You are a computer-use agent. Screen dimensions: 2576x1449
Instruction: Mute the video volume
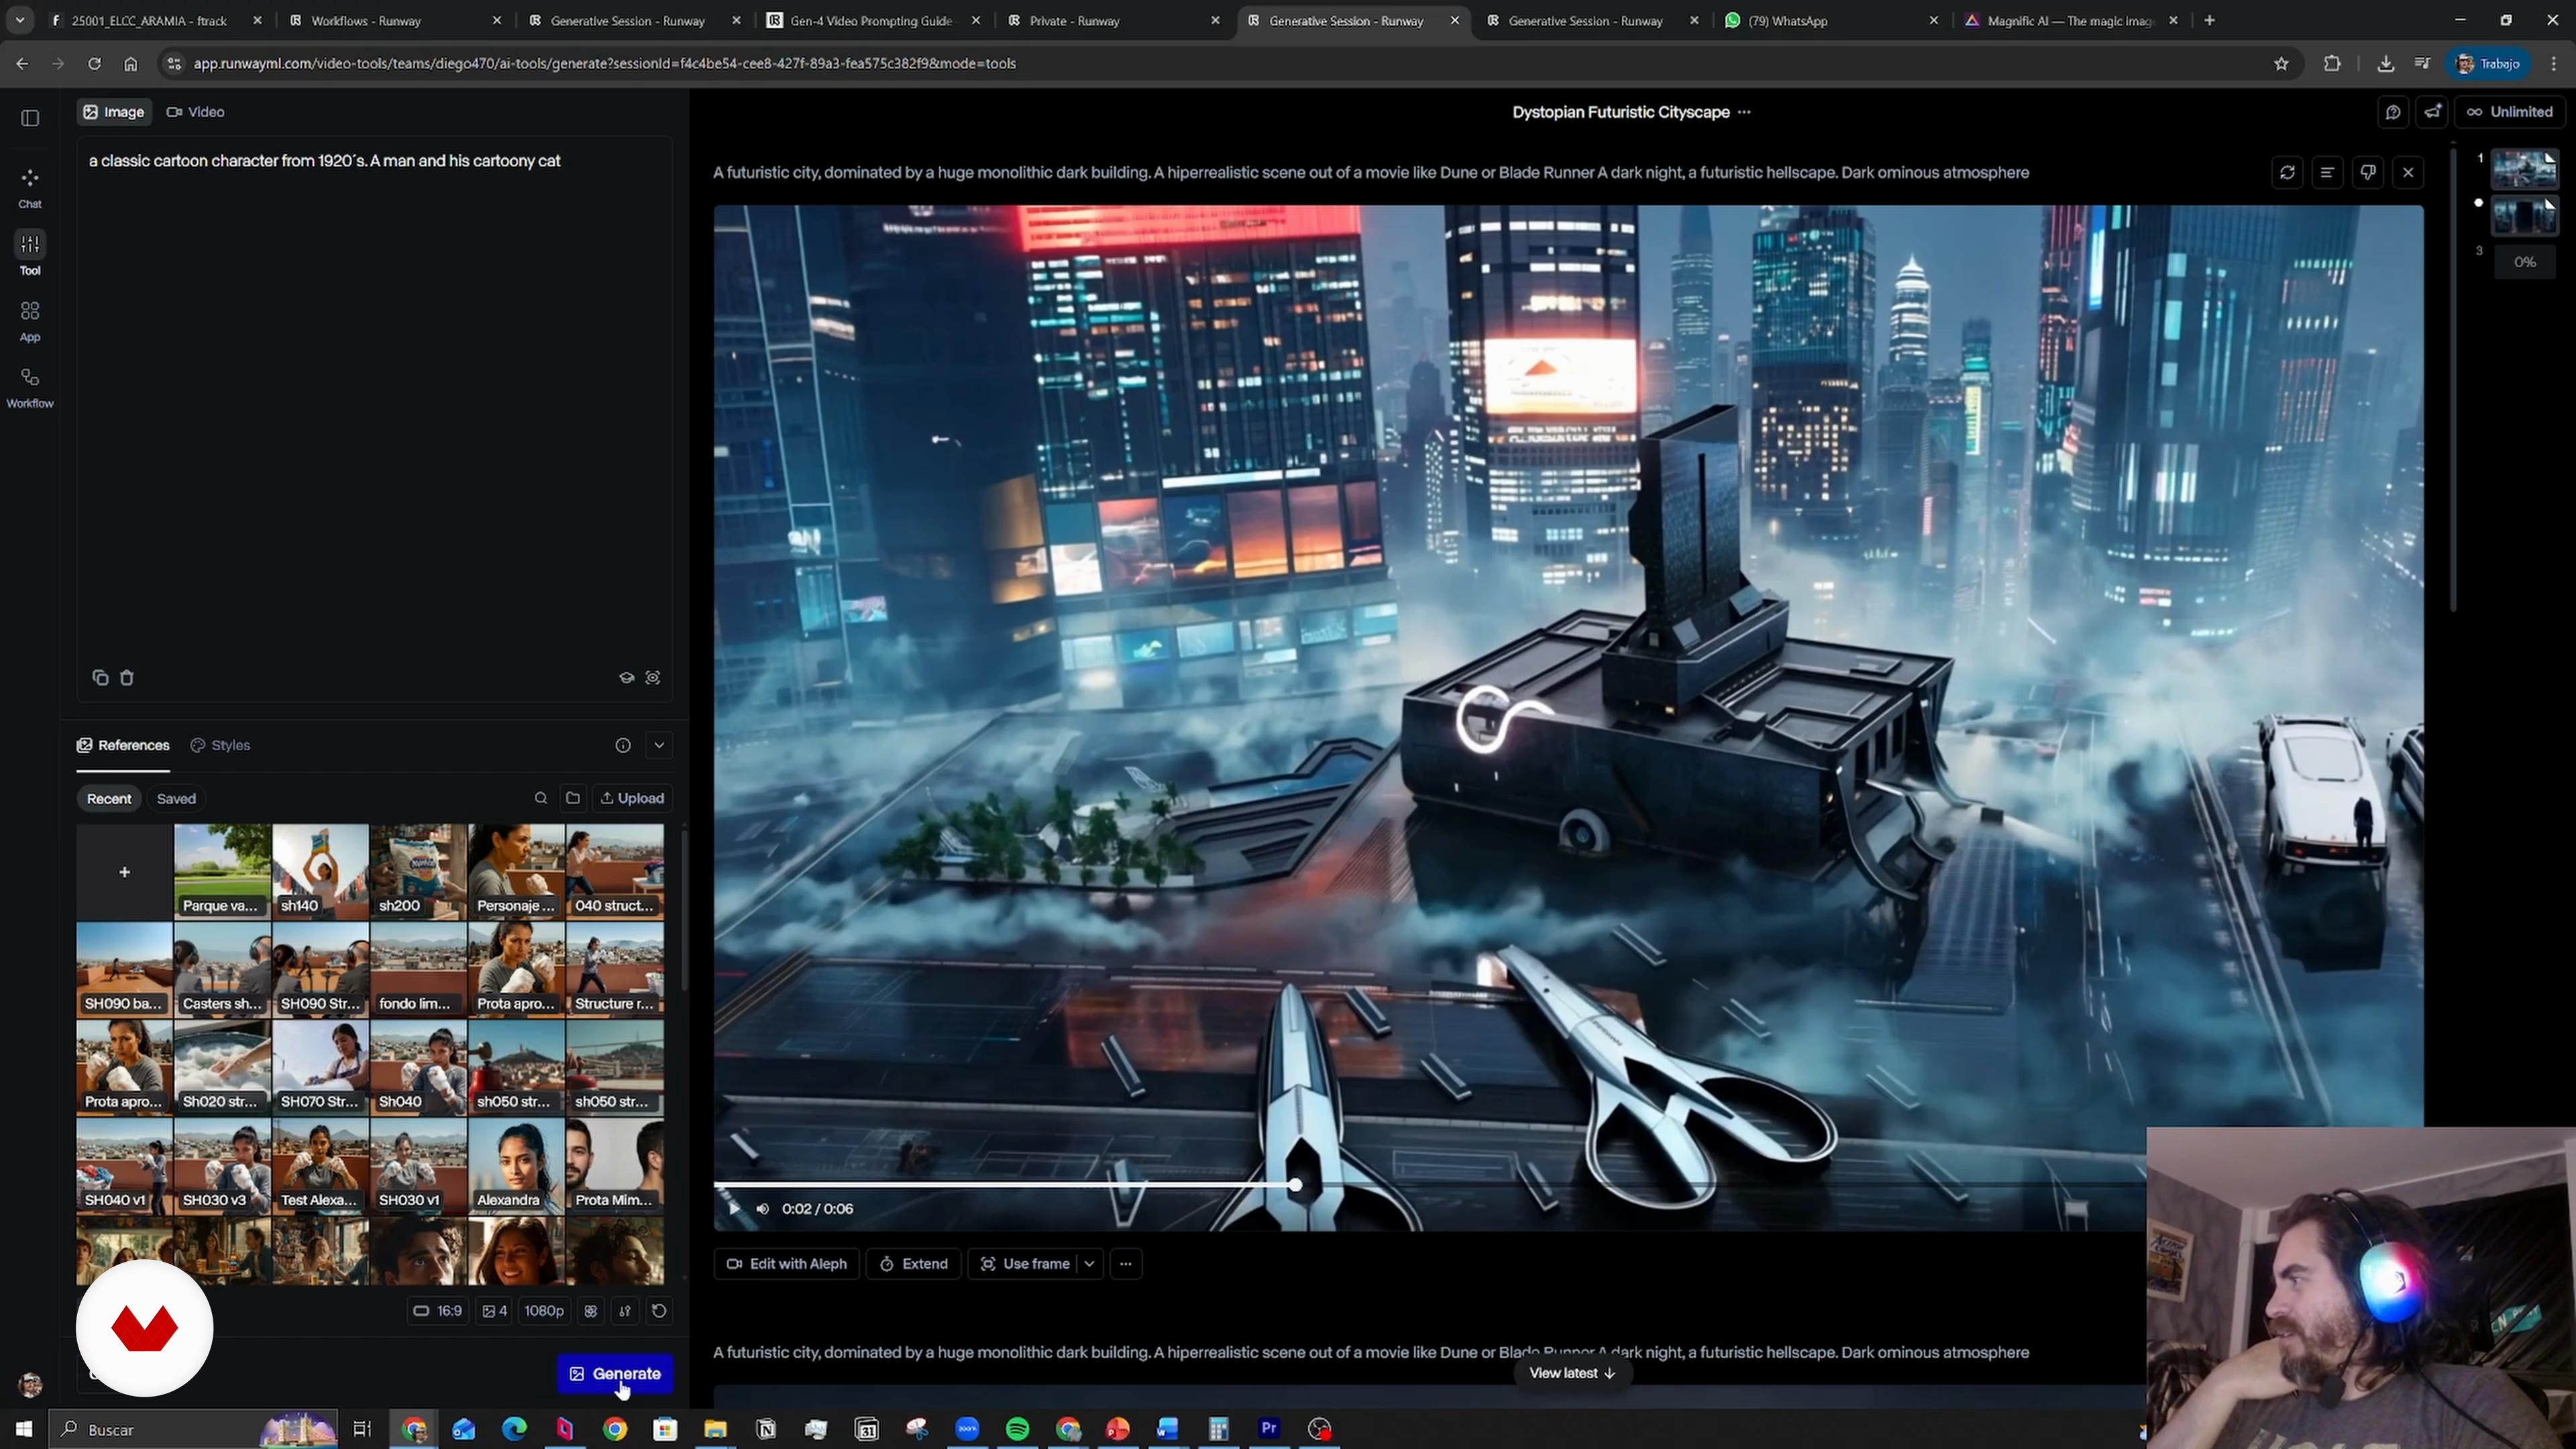[763, 1209]
